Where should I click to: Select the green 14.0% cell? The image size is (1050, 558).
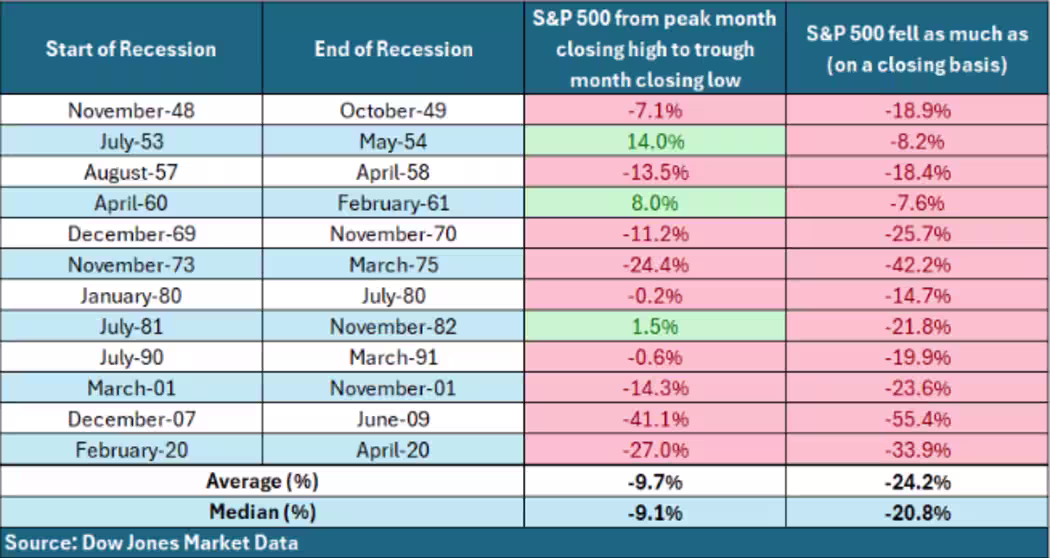[655, 141]
